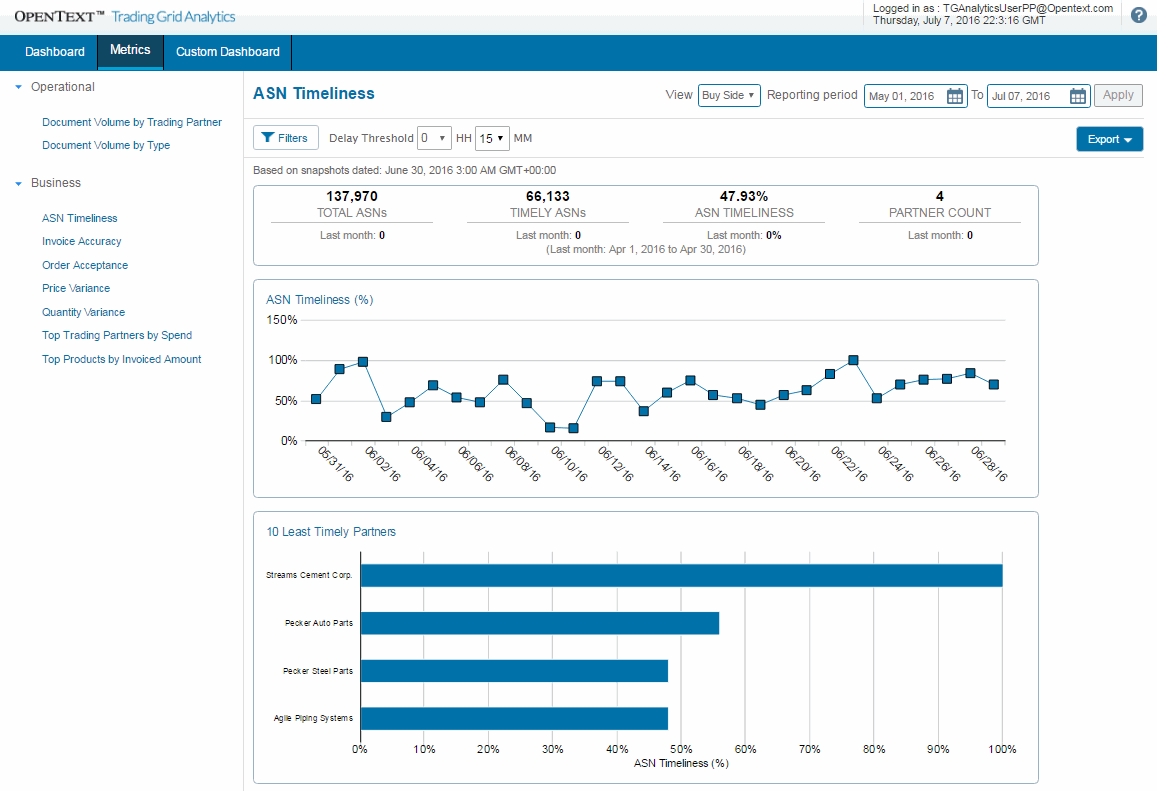Collapse the Operational section arrow
1157x791 pixels.
18,87
